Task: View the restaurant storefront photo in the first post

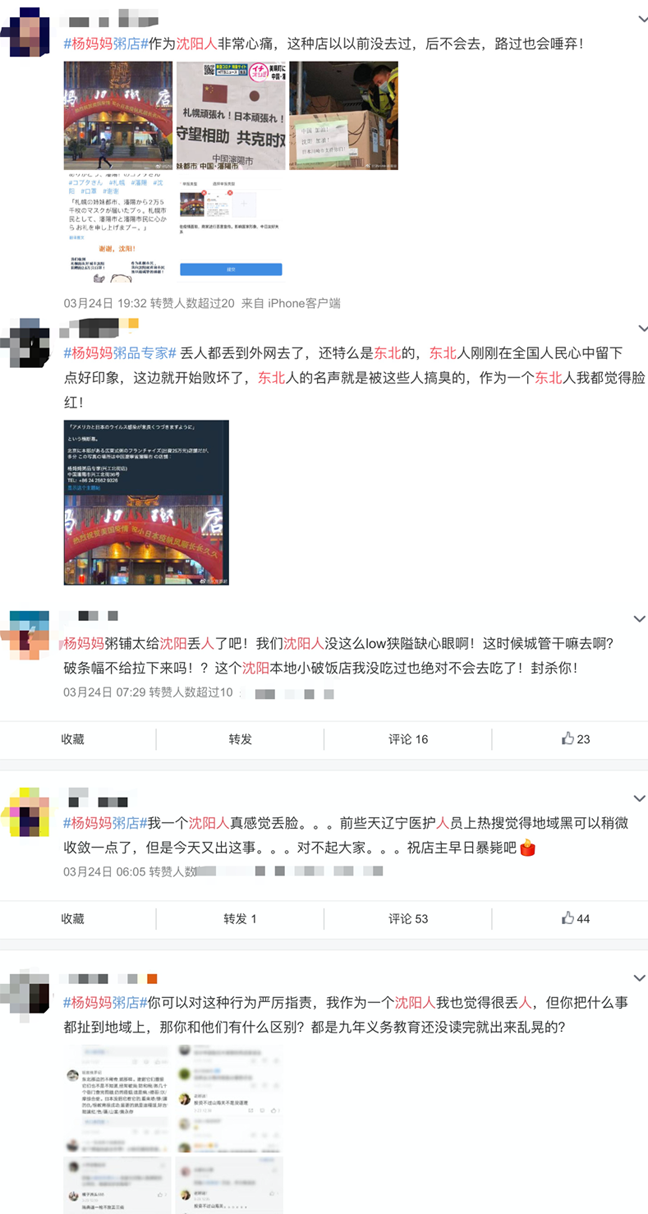Action: click(x=117, y=116)
